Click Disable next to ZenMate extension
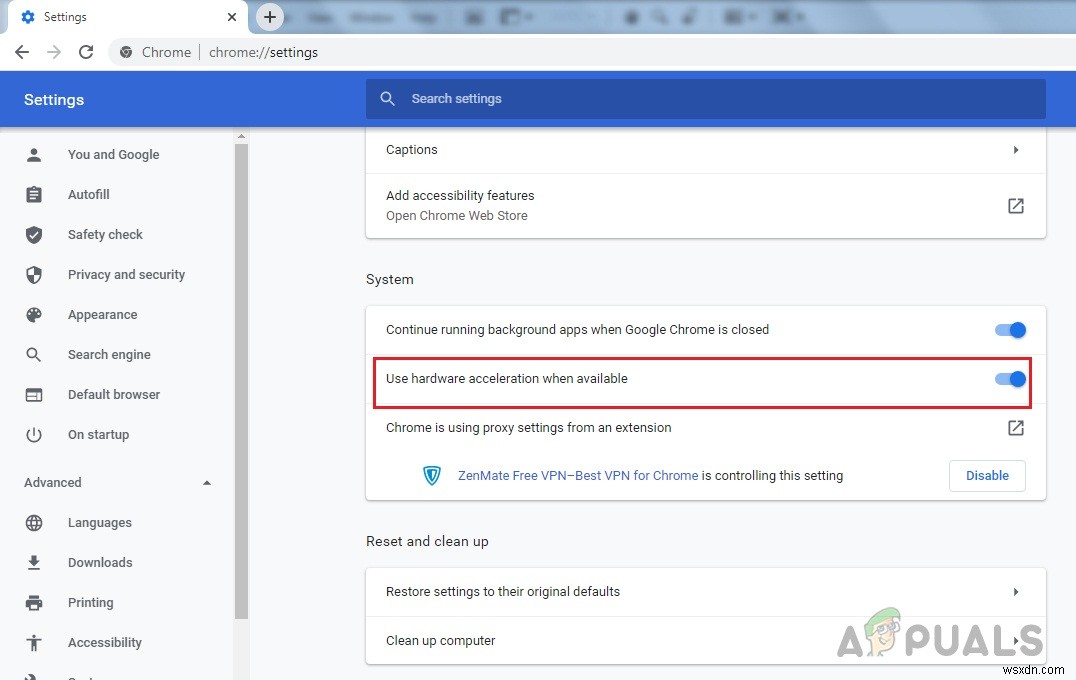The width and height of the screenshot is (1076, 680). tap(987, 476)
